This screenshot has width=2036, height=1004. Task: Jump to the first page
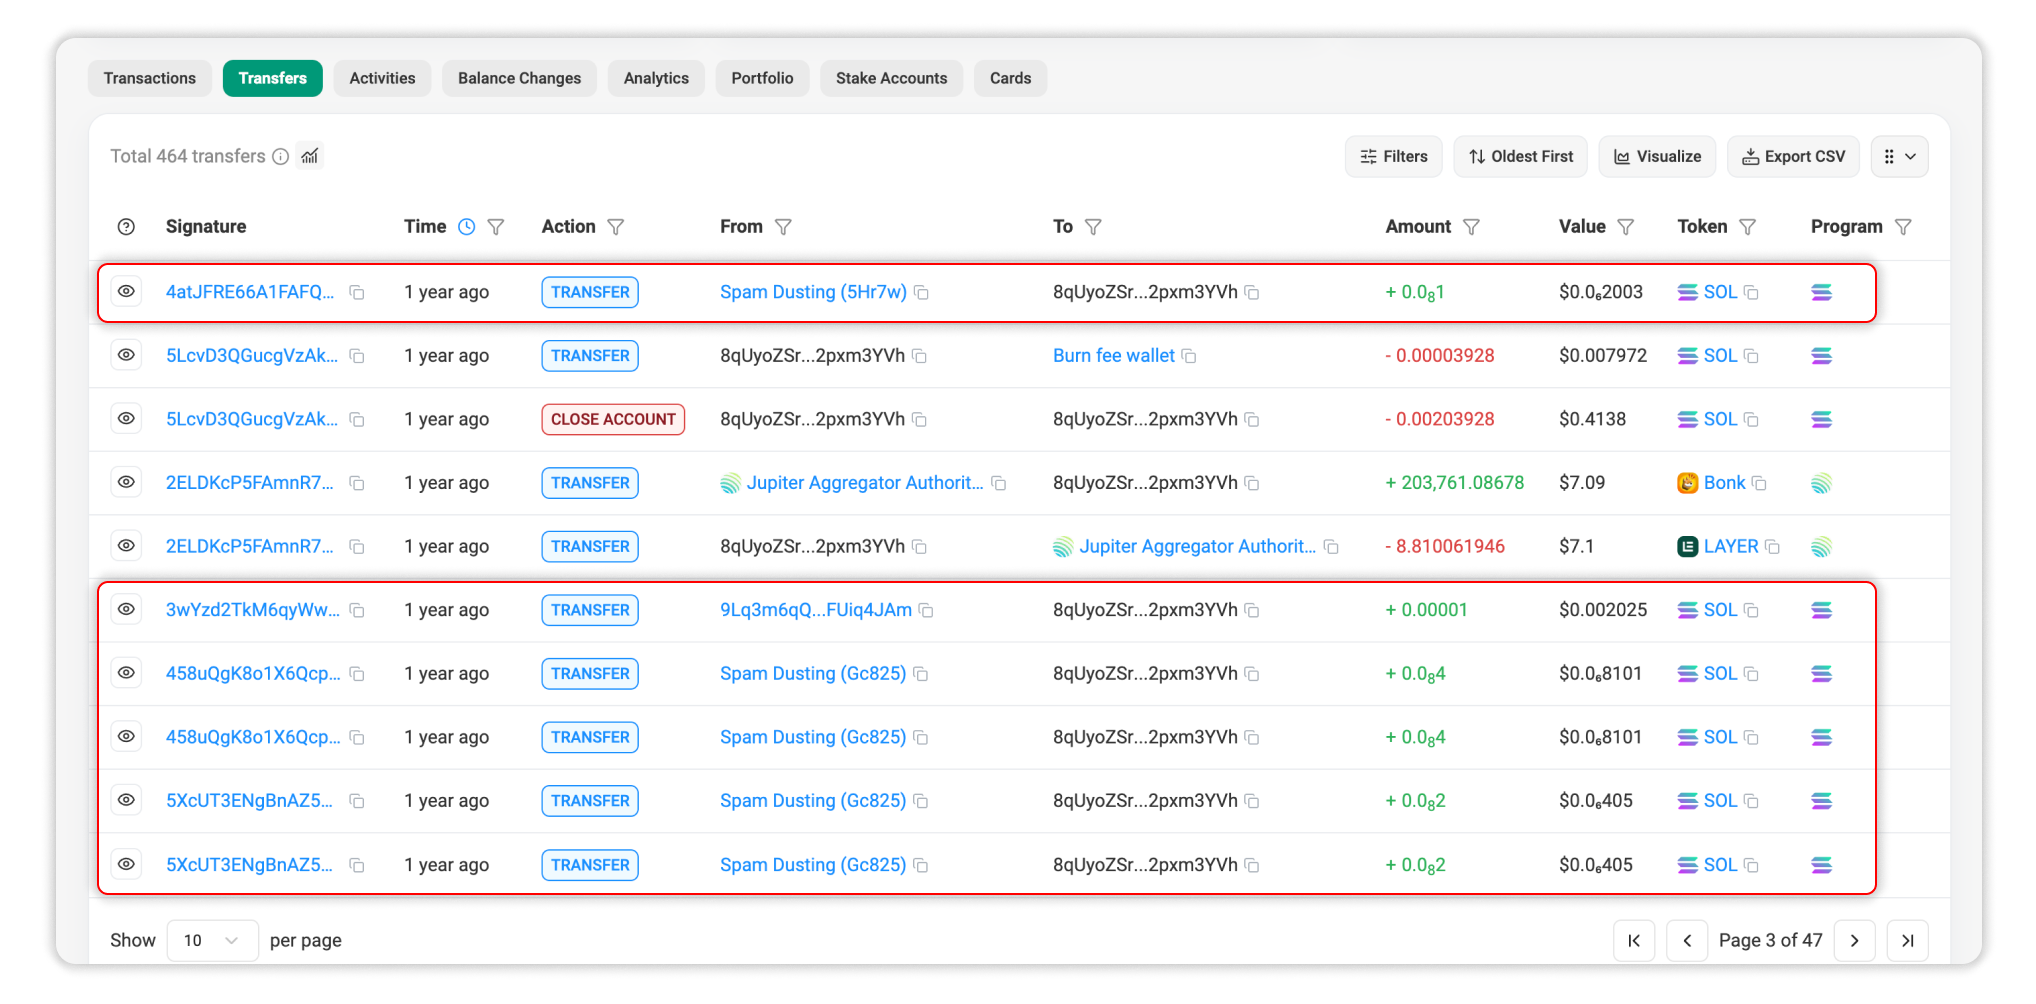pyautogui.click(x=1634, y=940)
